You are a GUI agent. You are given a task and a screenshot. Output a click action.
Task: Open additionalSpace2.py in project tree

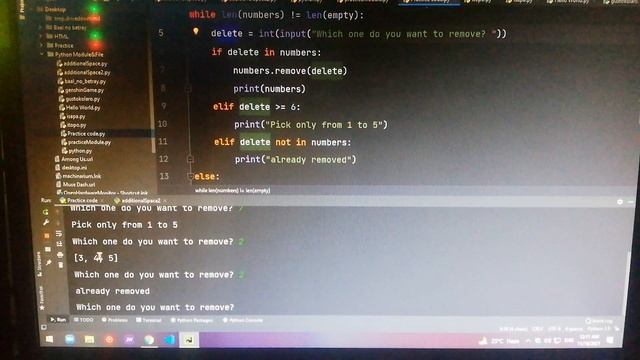(x=84, y=72)
